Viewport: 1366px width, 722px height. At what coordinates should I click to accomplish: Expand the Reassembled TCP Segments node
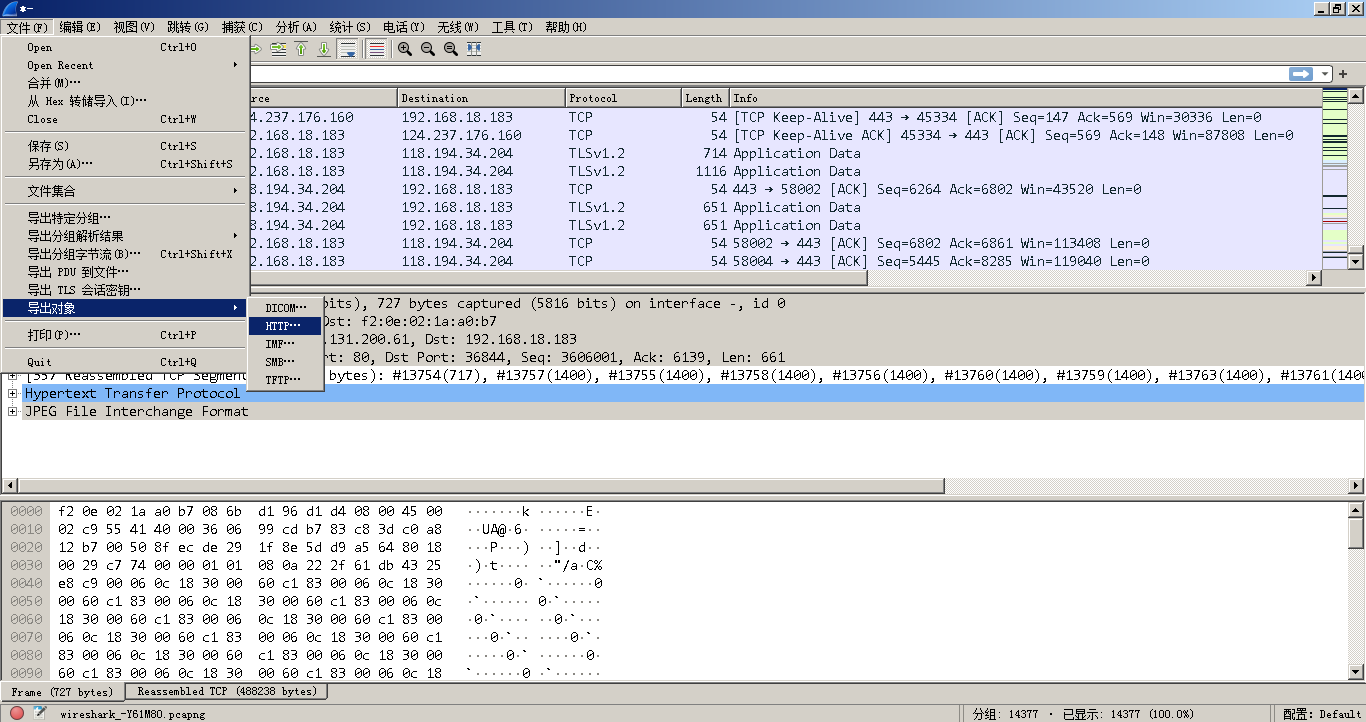[x=12, y=375]
